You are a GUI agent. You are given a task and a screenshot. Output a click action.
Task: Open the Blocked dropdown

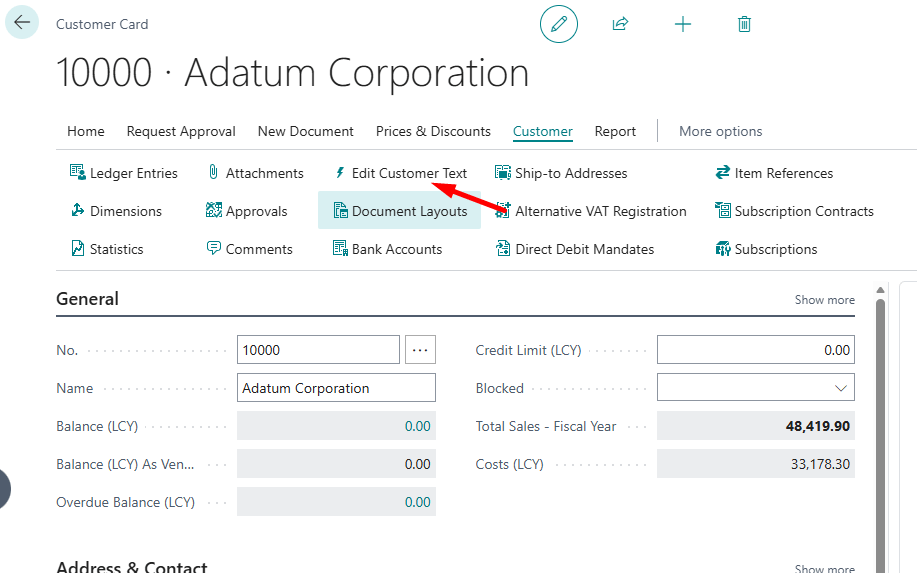755,388
